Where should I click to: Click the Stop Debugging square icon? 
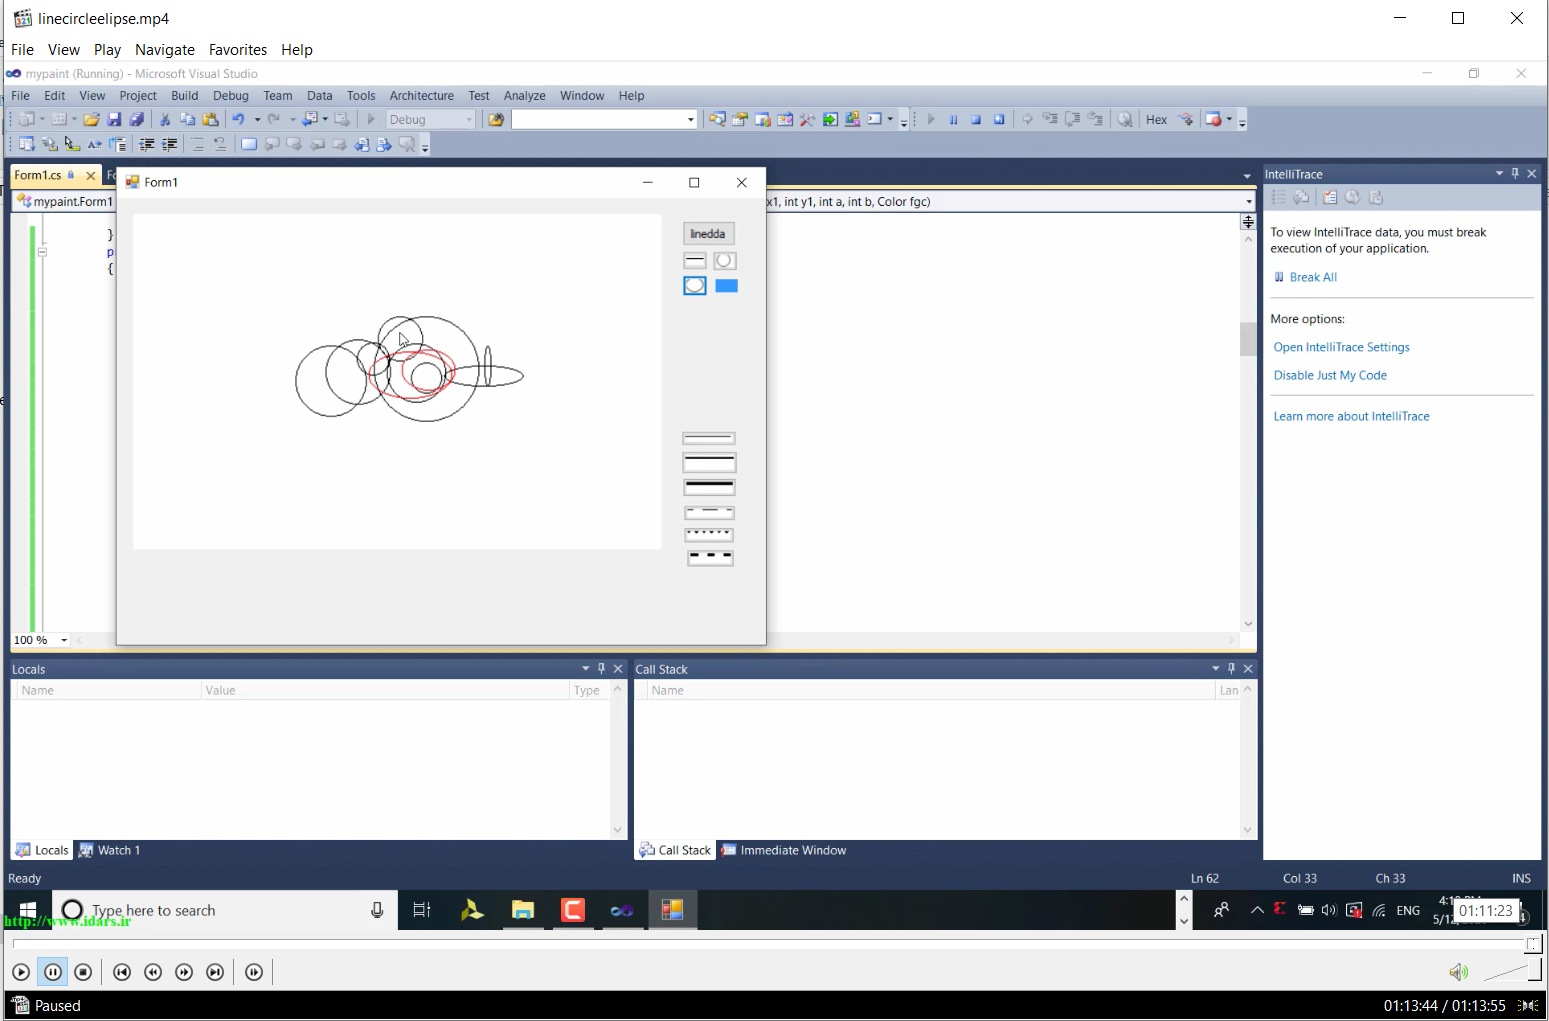coord(976,119)
